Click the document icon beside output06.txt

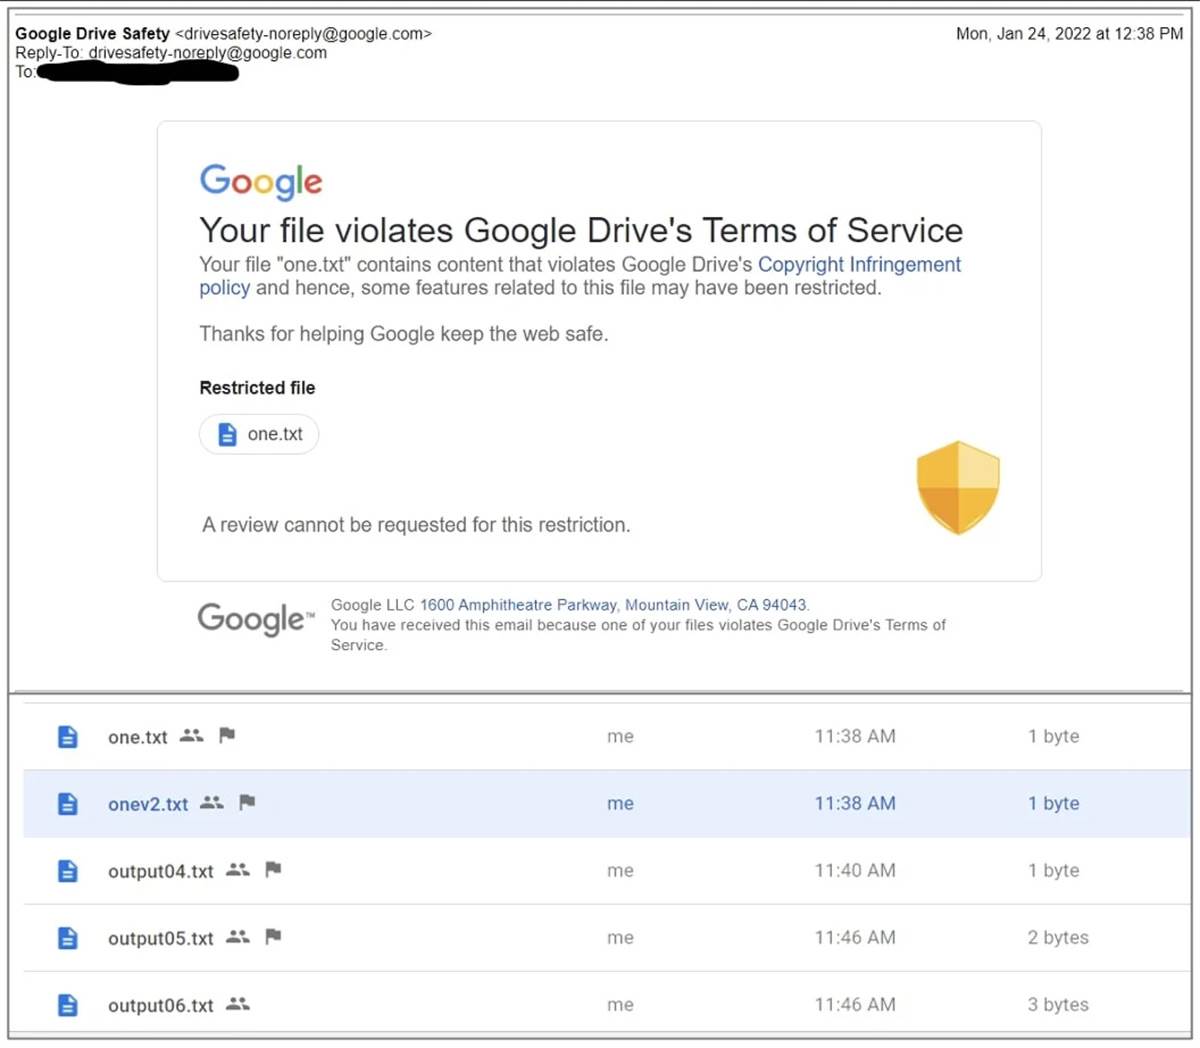[x=67, y=1005]
